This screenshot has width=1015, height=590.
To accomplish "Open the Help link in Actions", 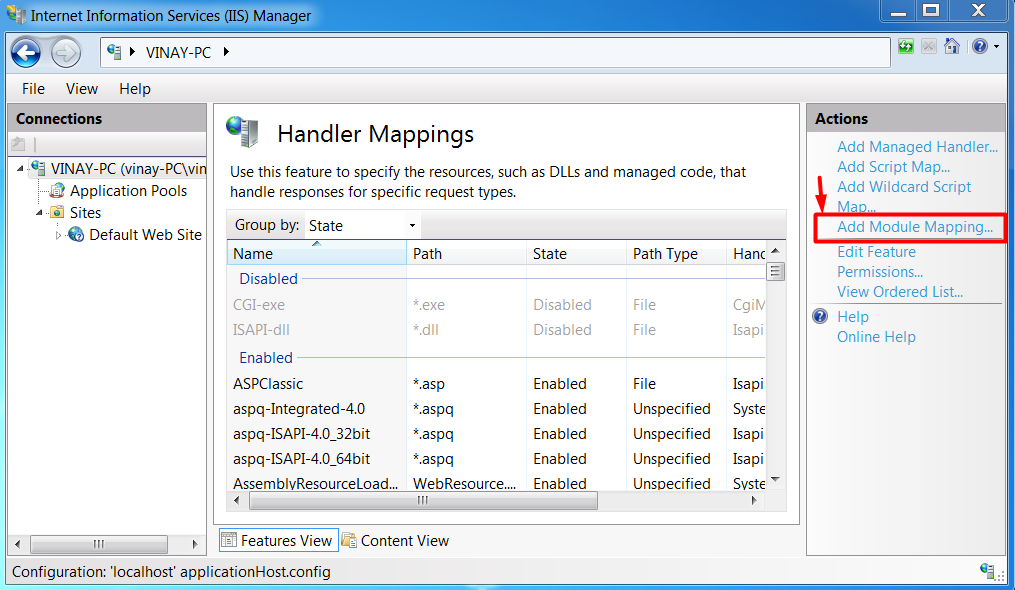I will click(853, 317).
